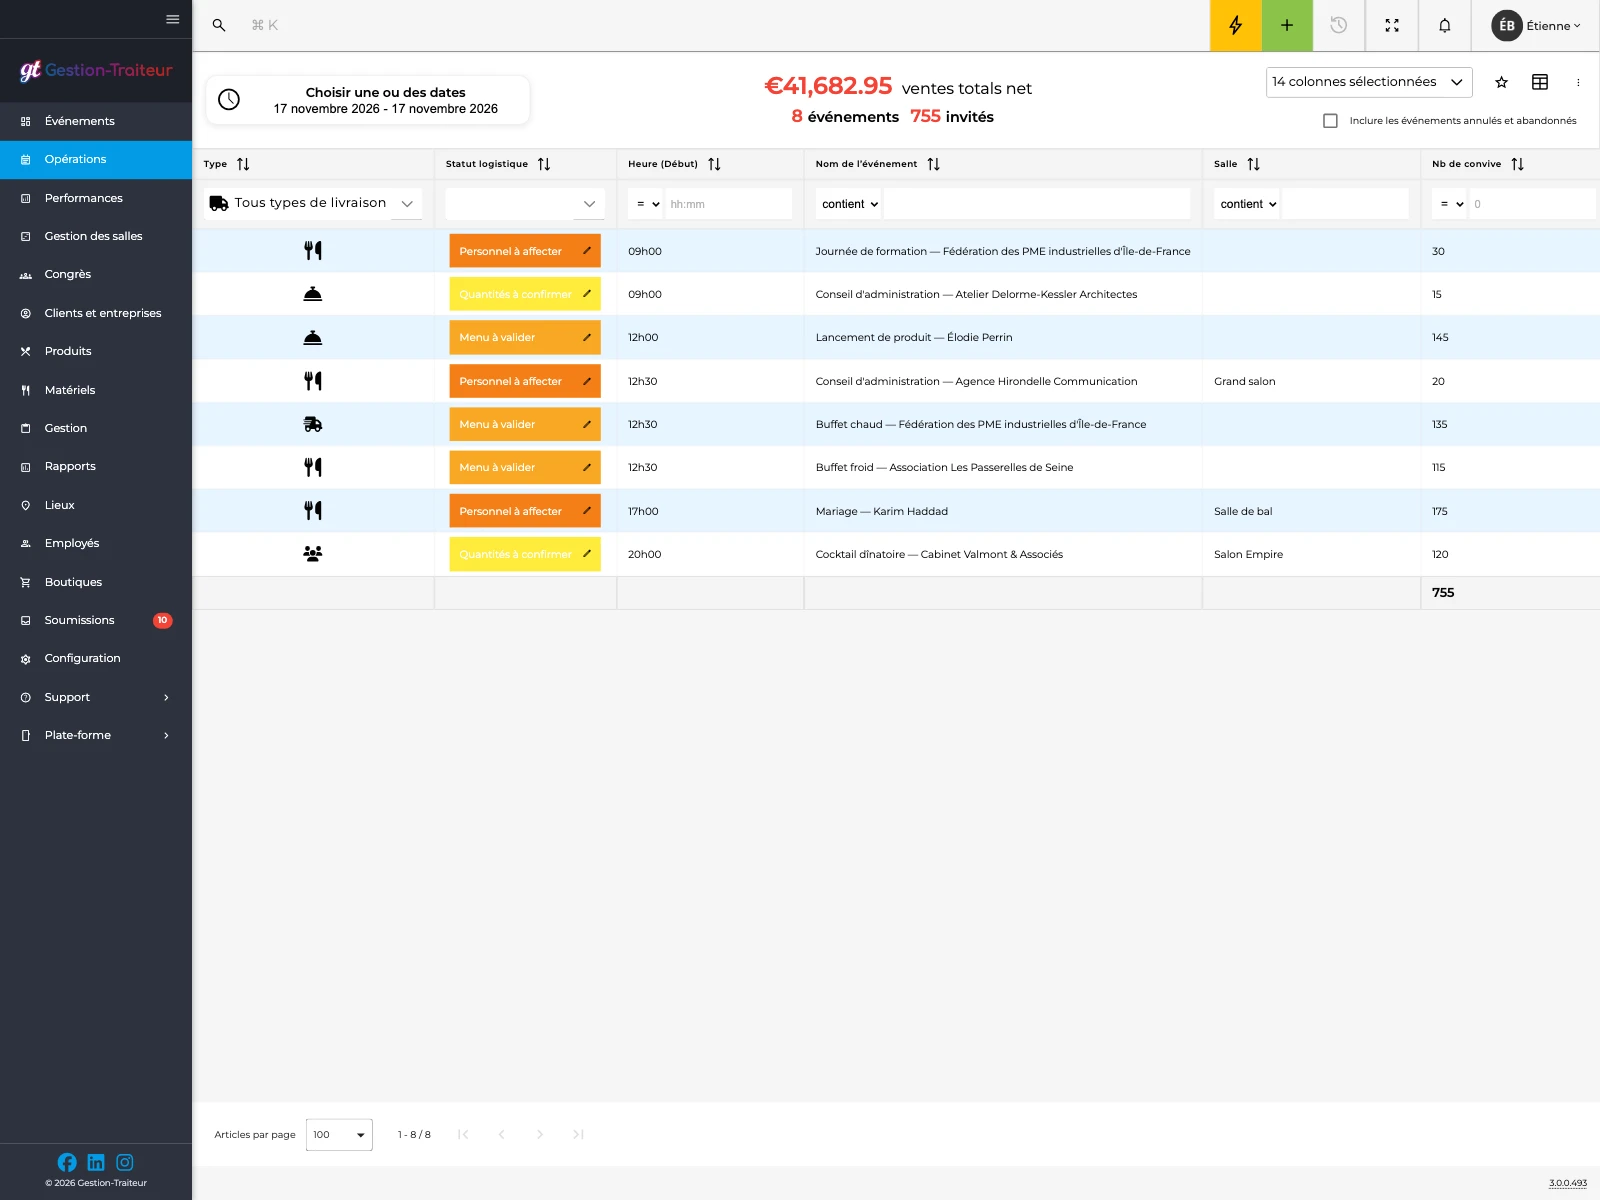Click the Gestion-Traiteur logo
The width and height of the screenshot is (1600, 1200).
click(96, 70)
